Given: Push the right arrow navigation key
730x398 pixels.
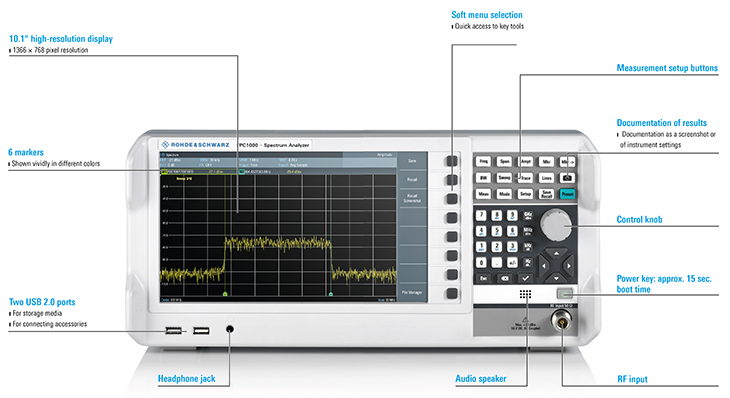Looking at the screenshot, I should [568, 266].
